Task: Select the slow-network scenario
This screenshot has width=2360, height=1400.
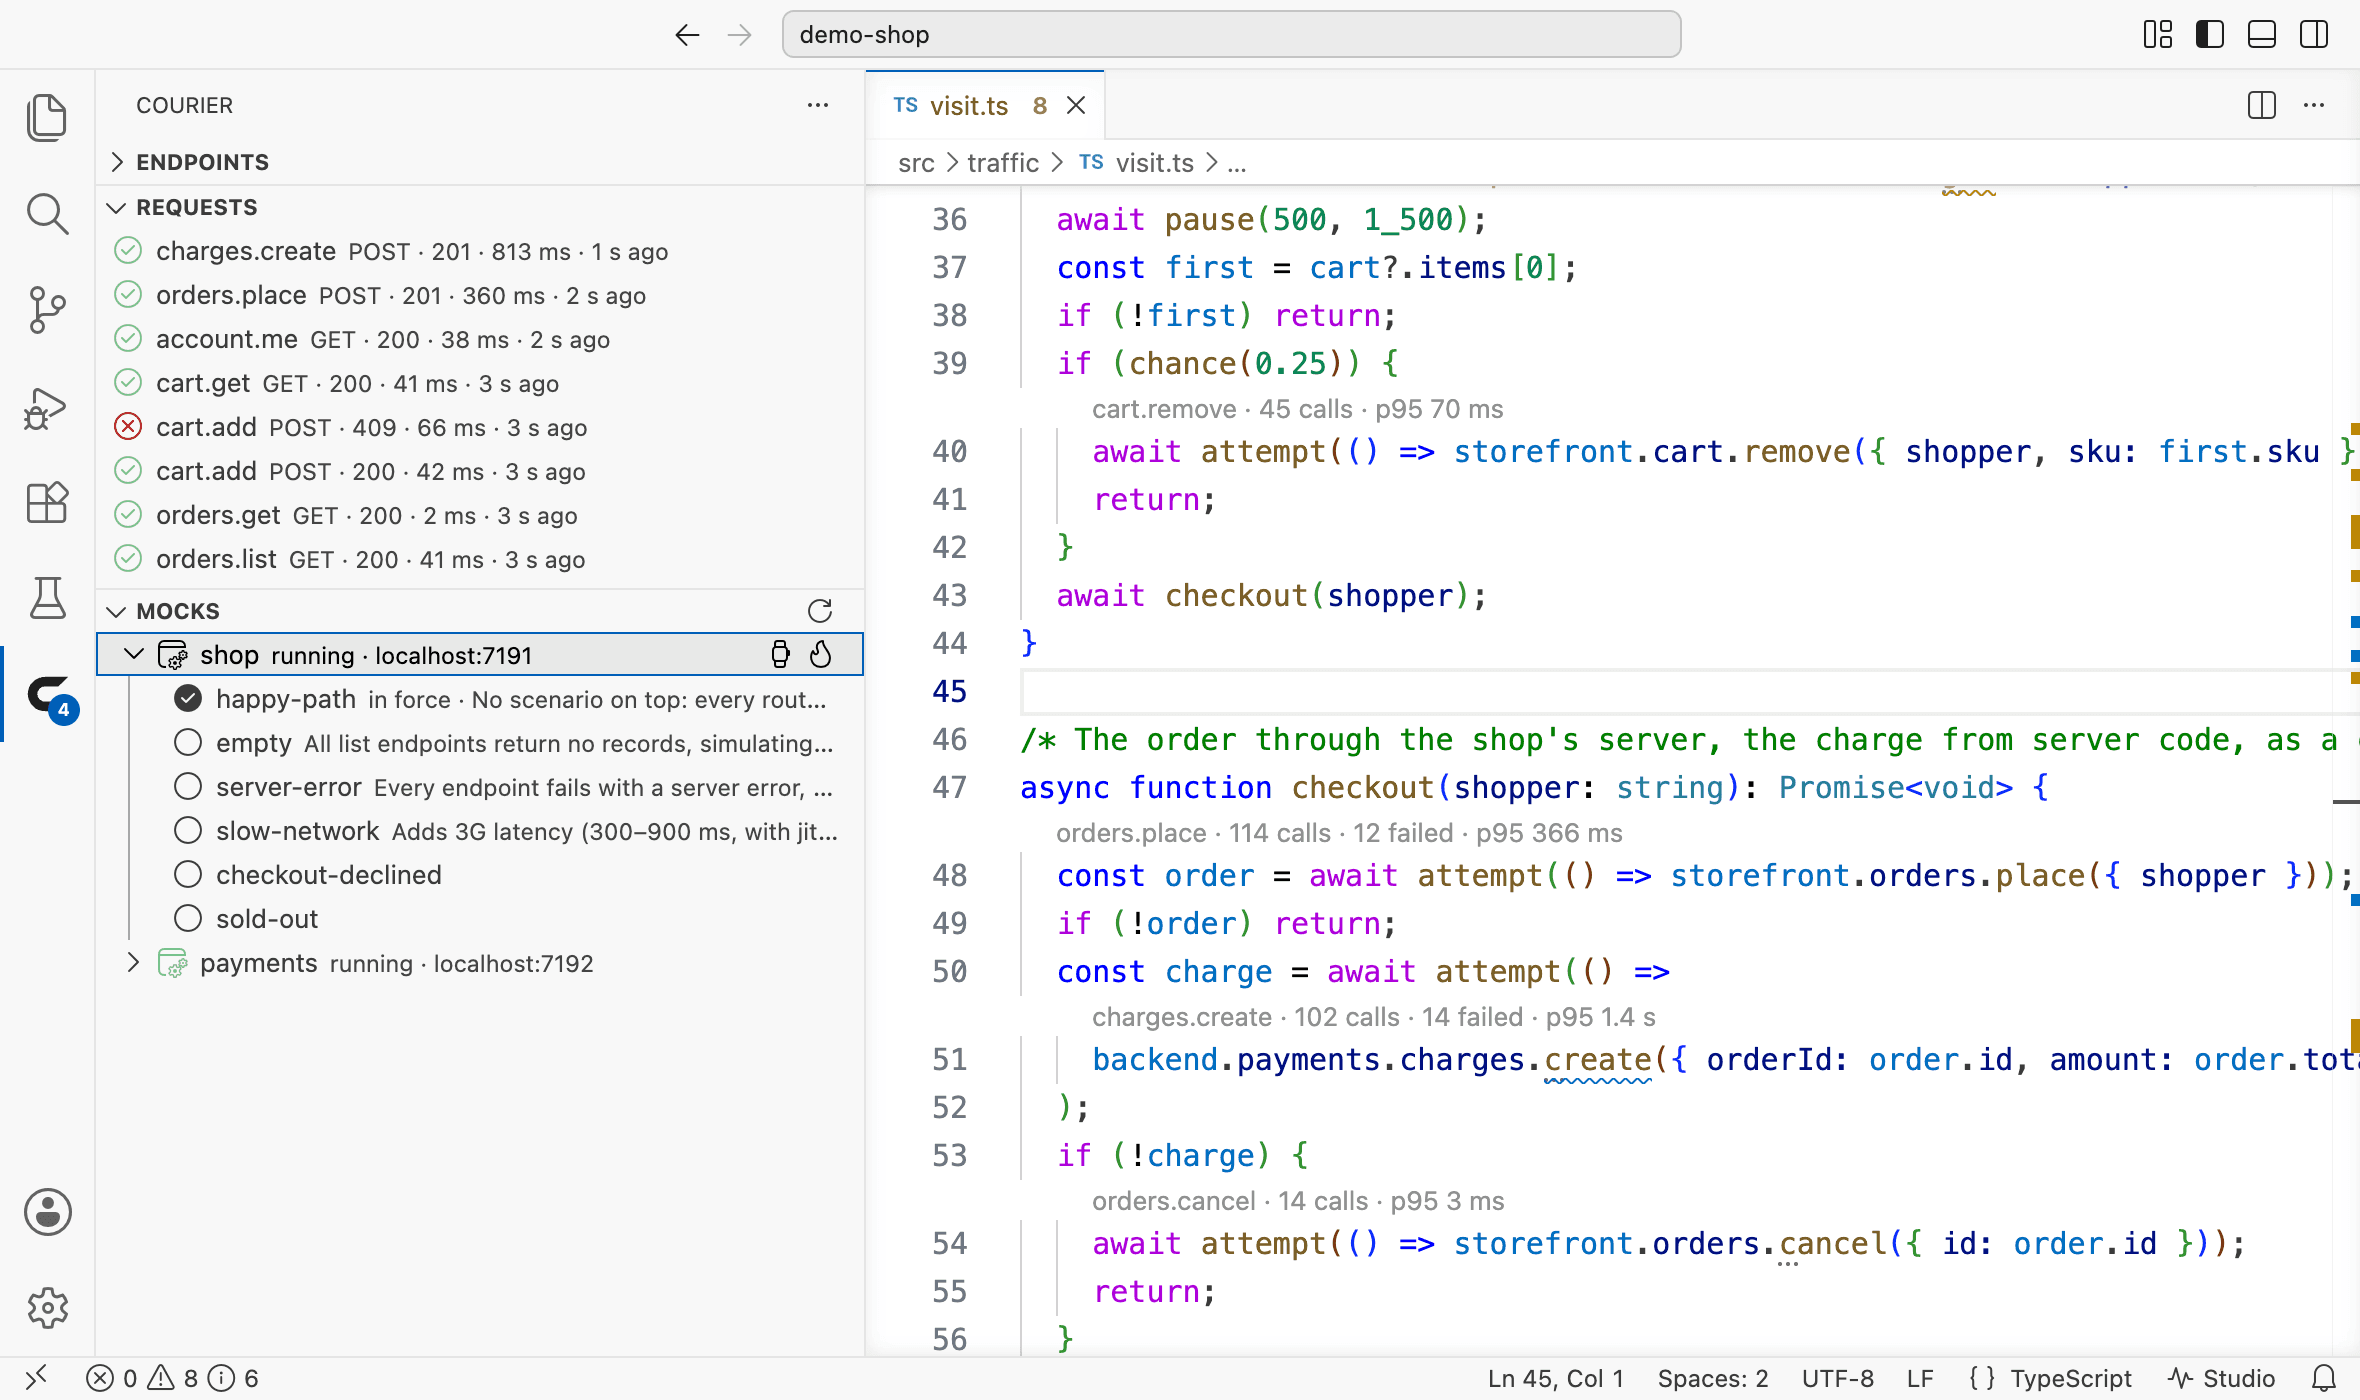Action: click(x=480, y=831)
